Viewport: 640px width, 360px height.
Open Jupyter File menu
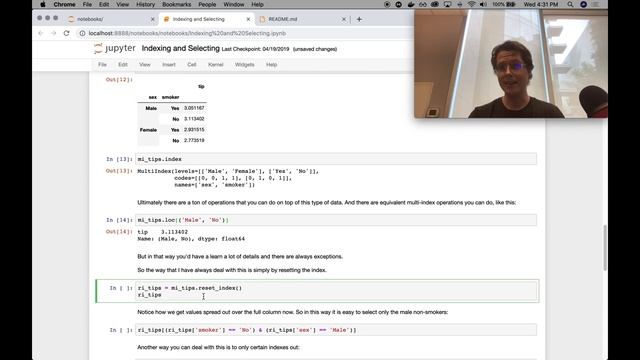pos(102,64)
